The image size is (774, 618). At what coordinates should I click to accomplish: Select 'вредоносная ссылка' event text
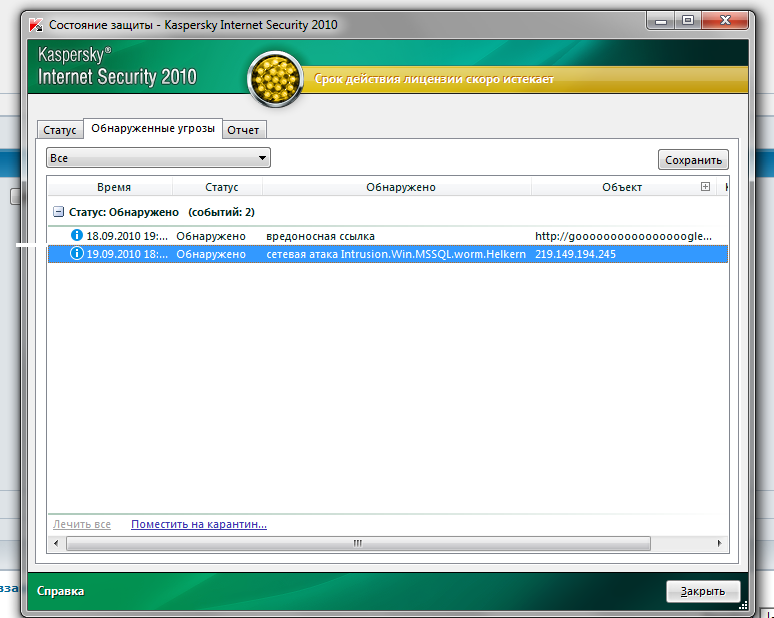320,236
